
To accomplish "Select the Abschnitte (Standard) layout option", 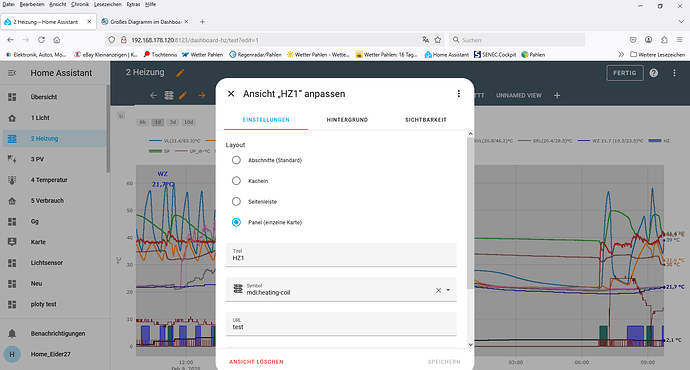I will 236,160.
